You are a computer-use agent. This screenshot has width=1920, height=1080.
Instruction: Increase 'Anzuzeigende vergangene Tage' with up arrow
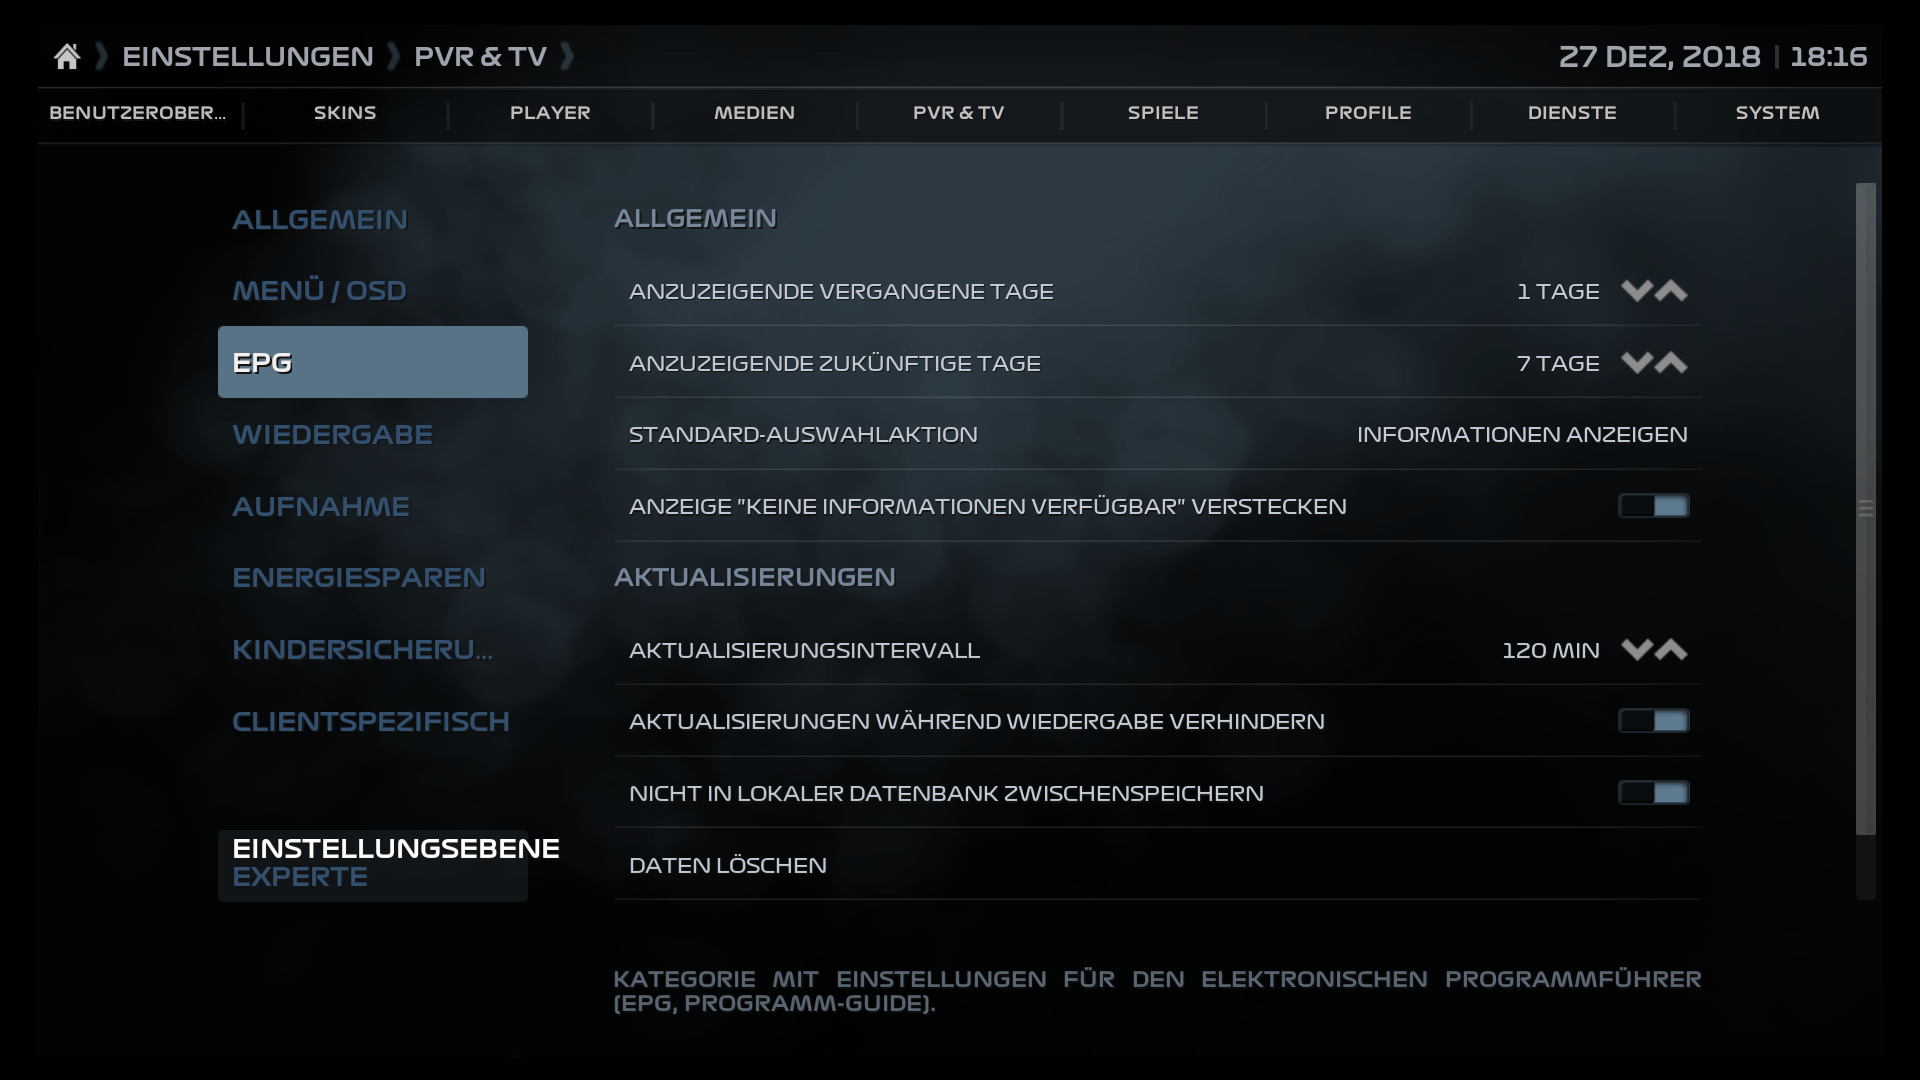click(x=1673, y=292)
